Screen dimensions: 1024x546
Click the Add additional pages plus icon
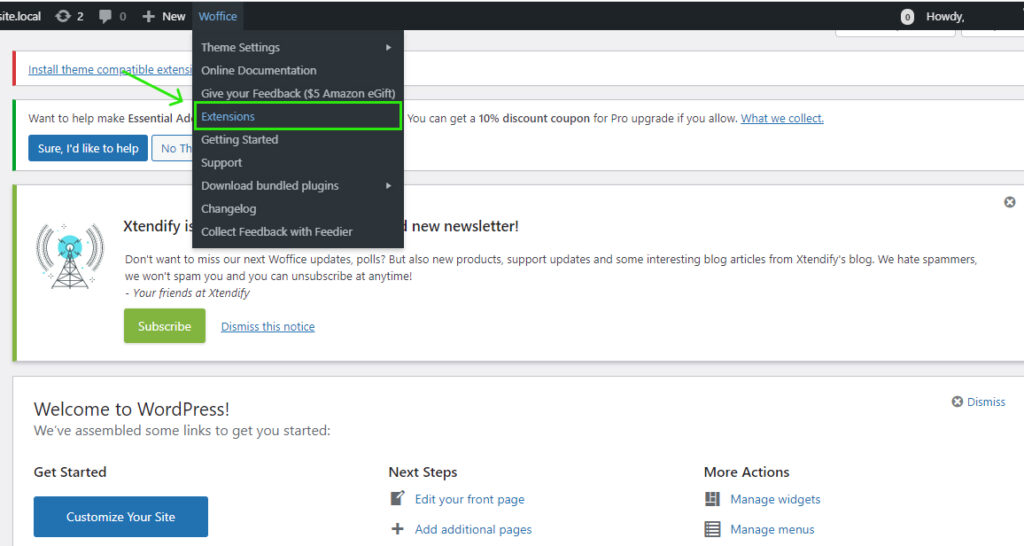pyautogui.click(x=398, y=529)
